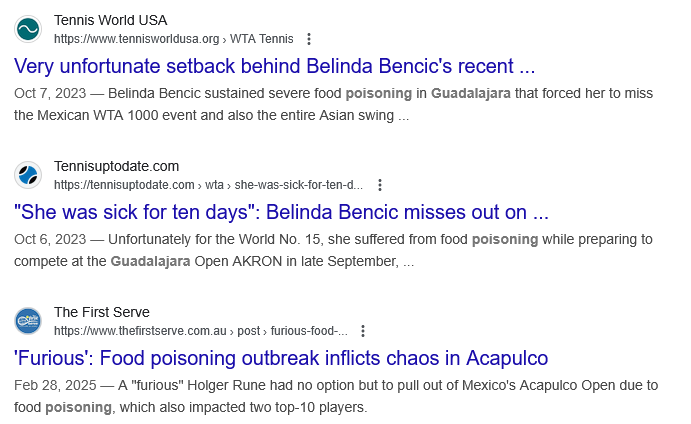Open three-dot menu for Tennis World USA result
This screenshot has height=424, width=691.
point(309,39)
